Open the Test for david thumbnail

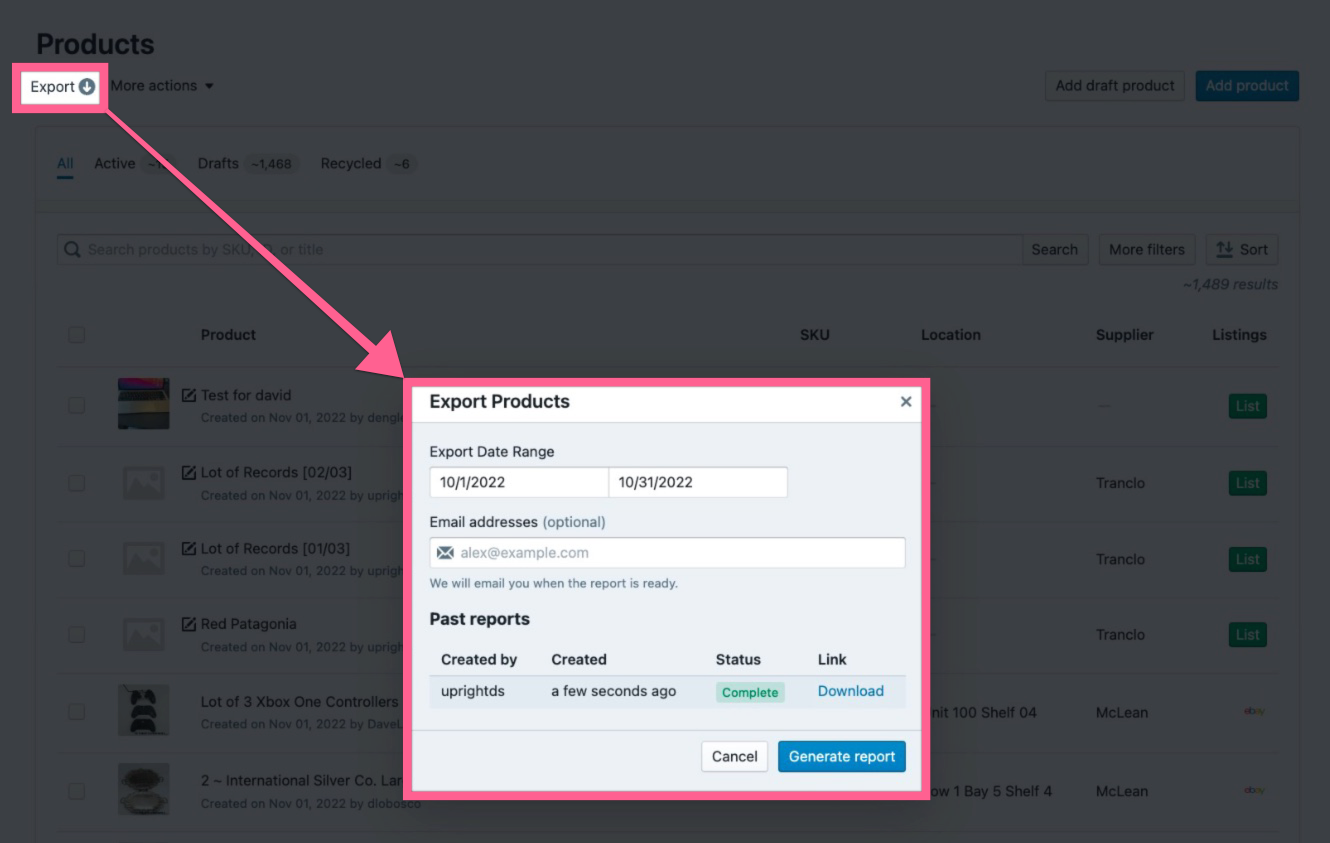[x=143, y=404]
